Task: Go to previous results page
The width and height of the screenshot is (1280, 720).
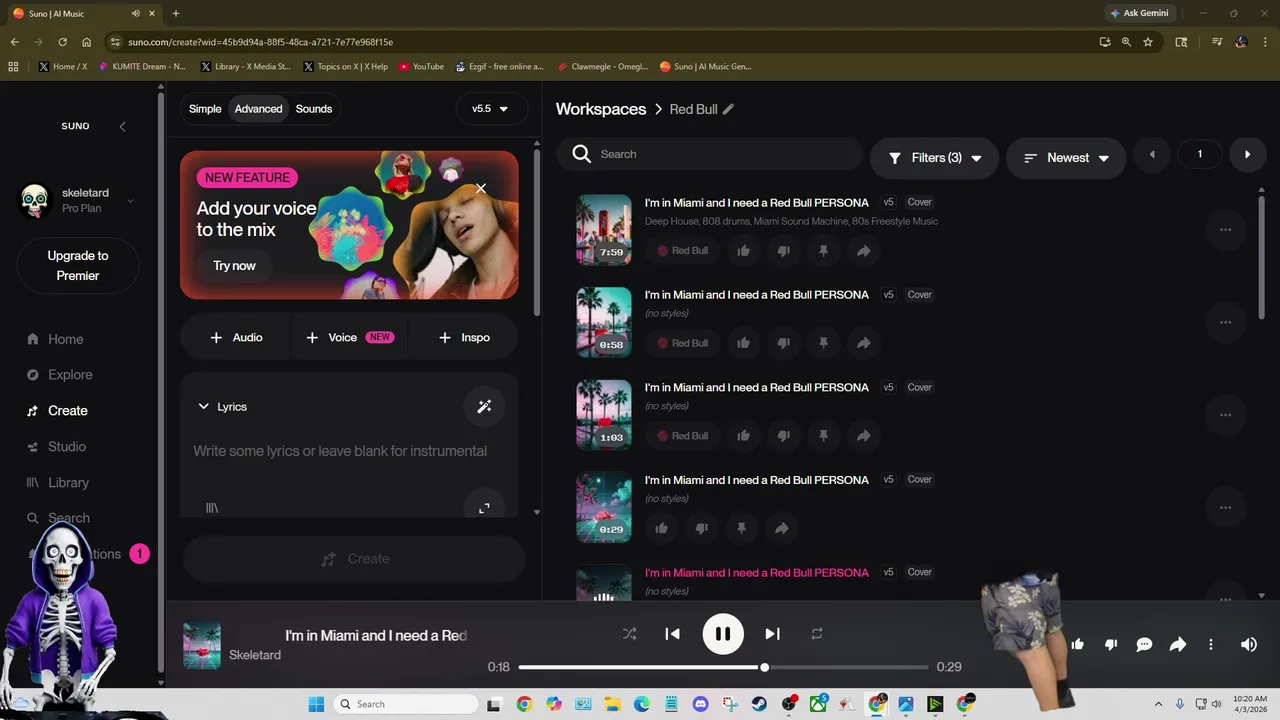Action: coord(1152,155)
